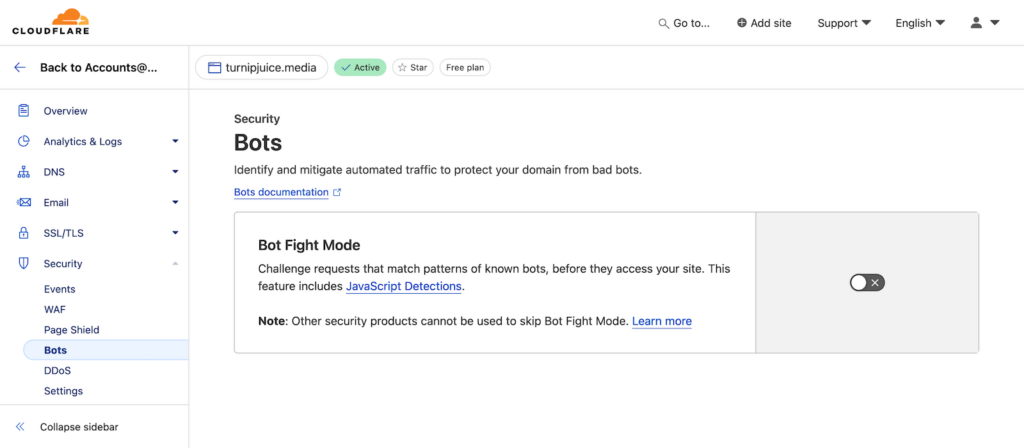
Task: Click the collapse sidebar double-chevron icon
Action: (20, 426)
